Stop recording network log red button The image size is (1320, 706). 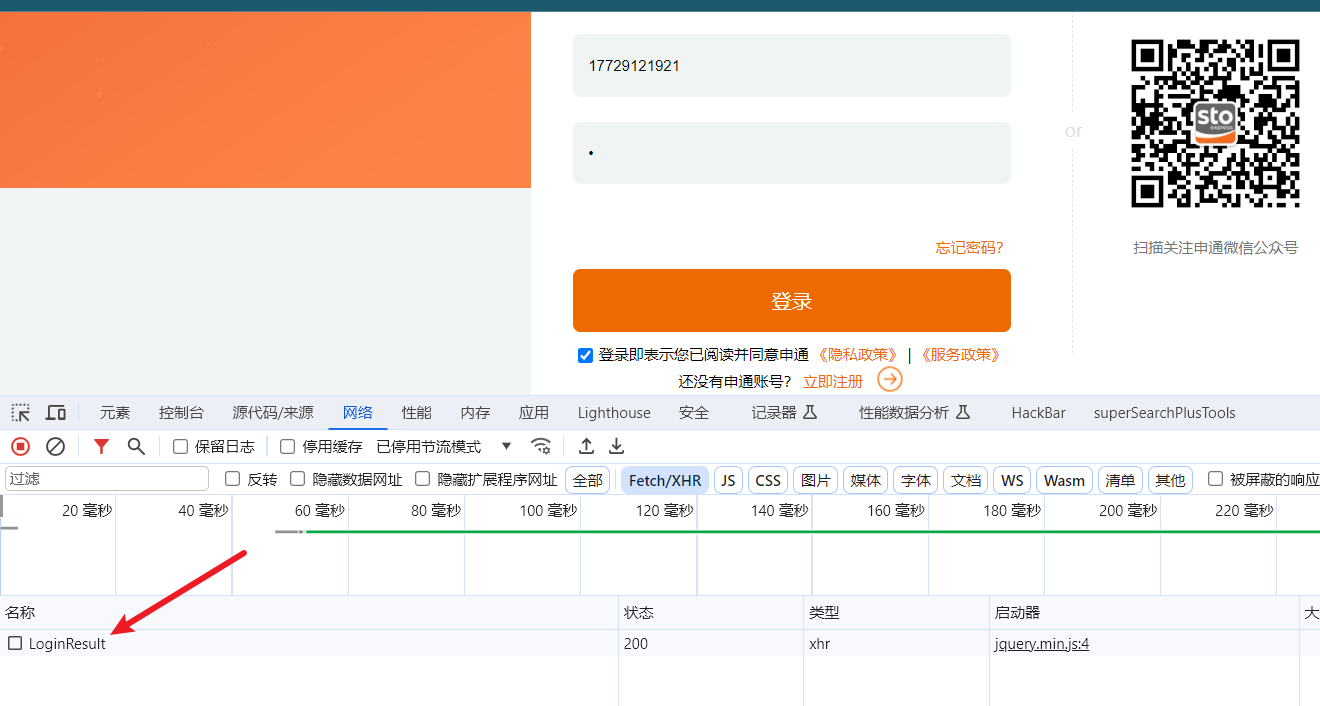point(21,446)
